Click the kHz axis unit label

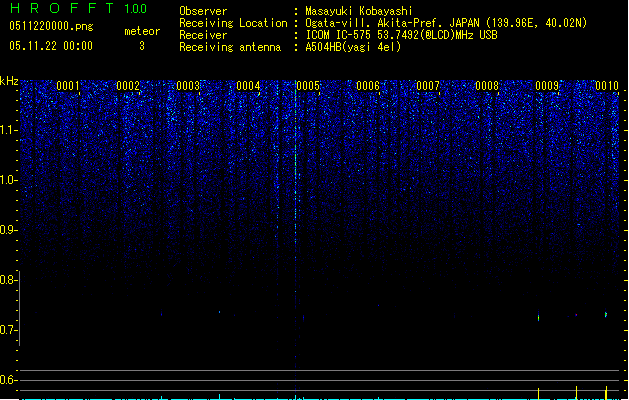tap(9, 81)
